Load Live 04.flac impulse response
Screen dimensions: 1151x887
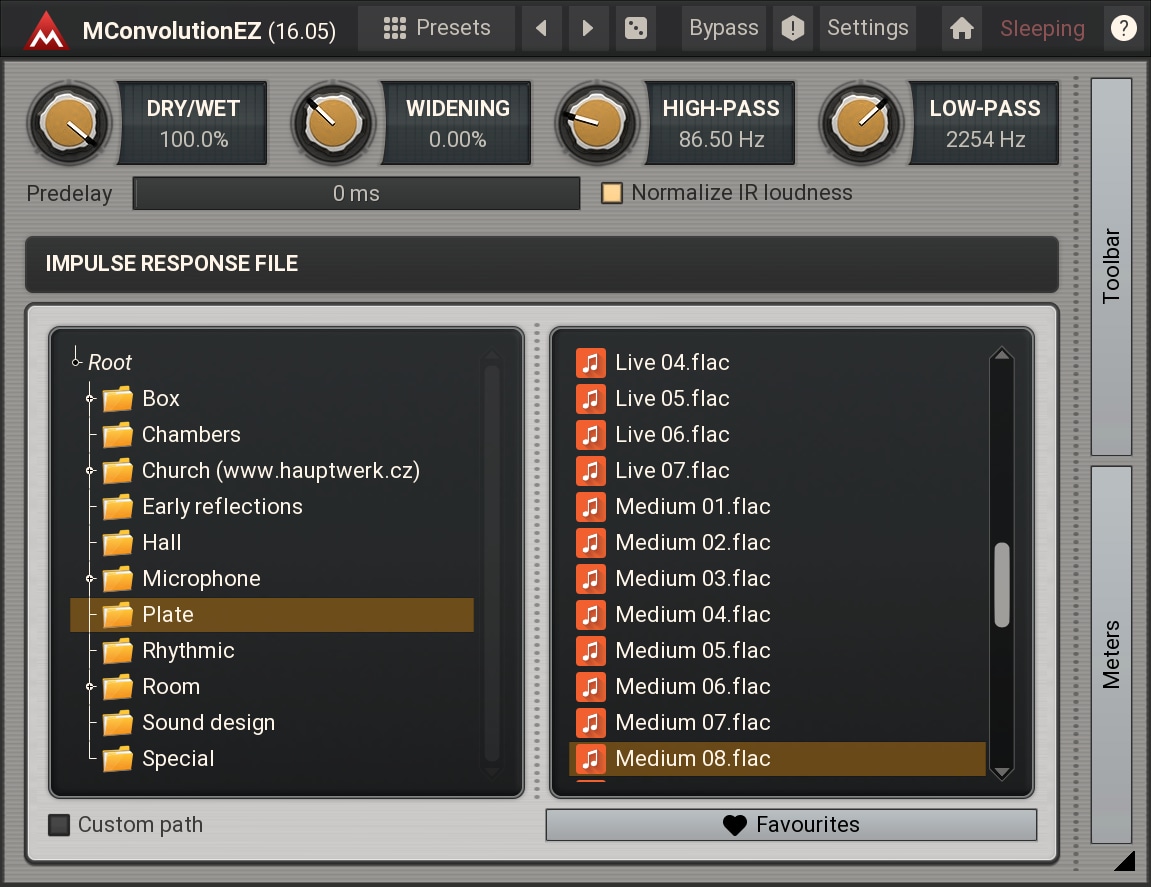click(x=777, y=363)
